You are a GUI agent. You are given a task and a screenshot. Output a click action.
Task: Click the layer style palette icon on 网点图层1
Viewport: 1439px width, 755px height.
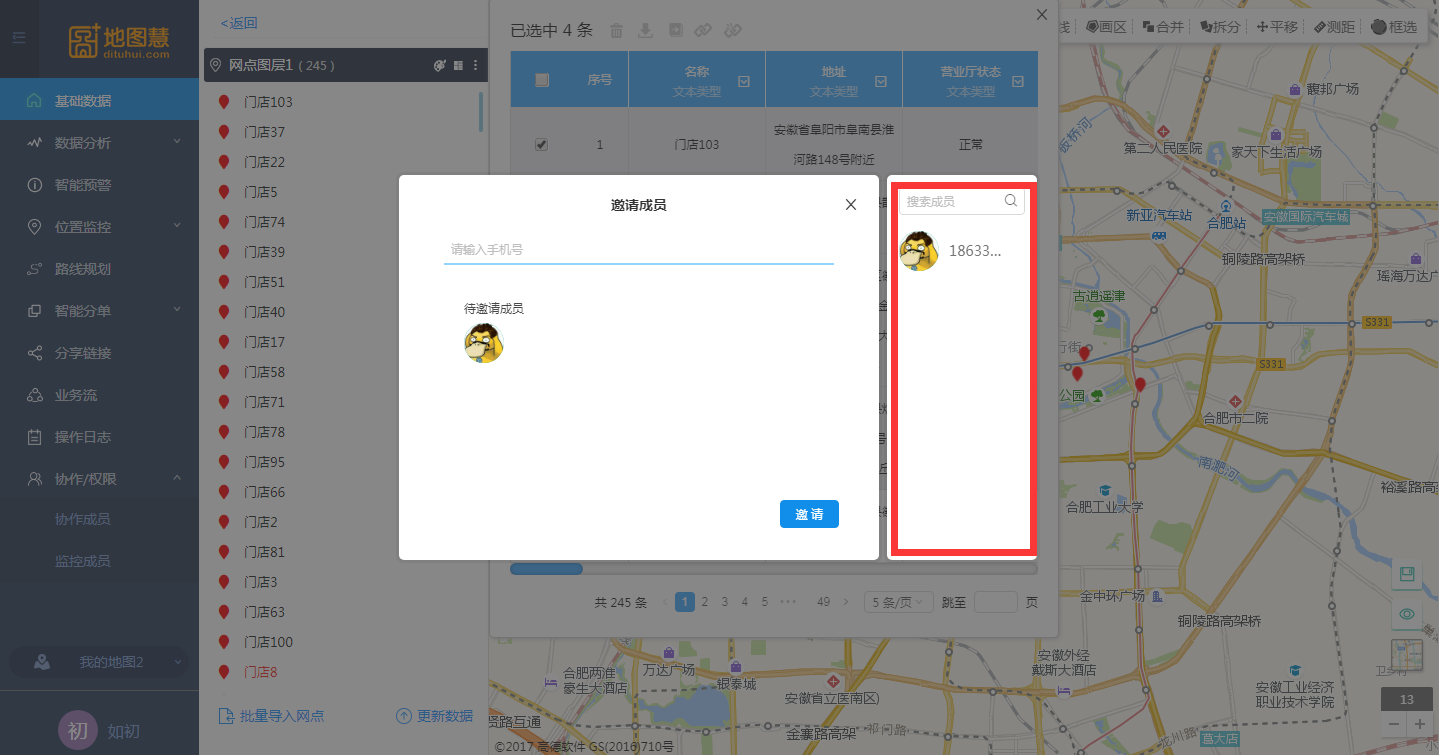(x=439, y=65)
